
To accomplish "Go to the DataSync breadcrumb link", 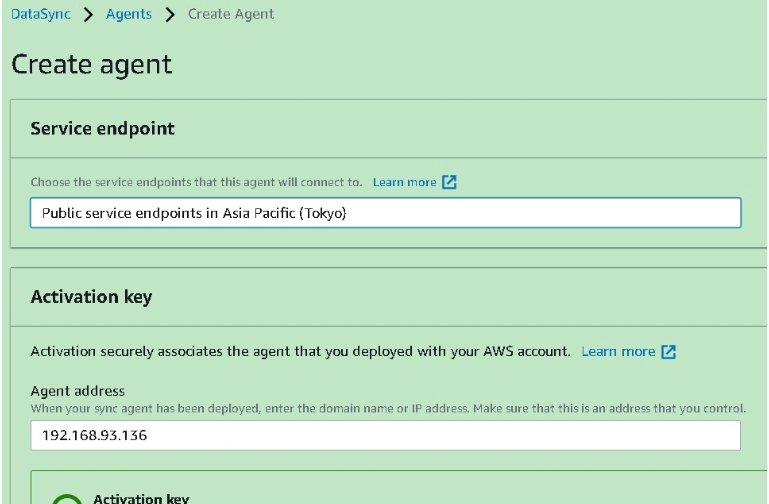I will [41, 14].
